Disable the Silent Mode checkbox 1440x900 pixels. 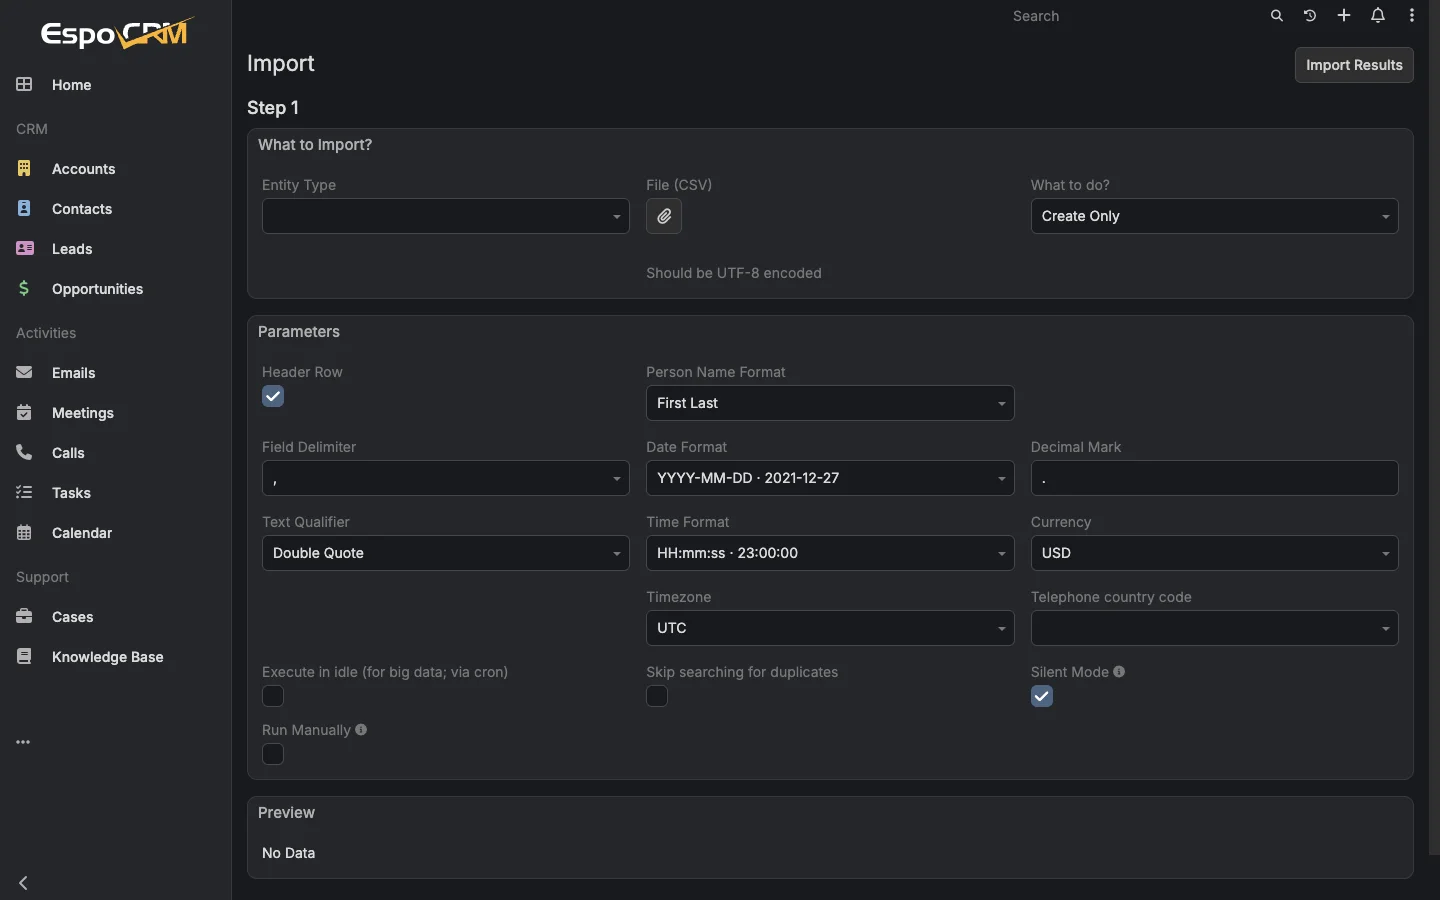pos(1042,696)
